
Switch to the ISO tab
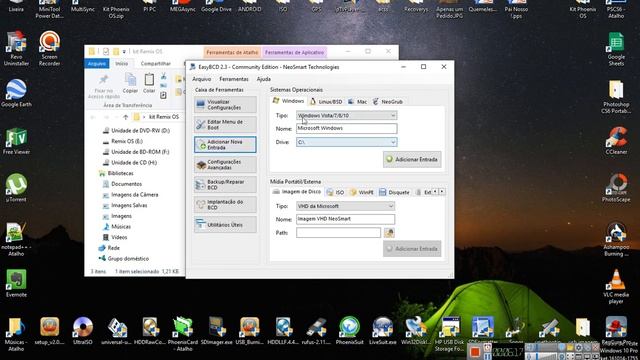pos(336,192)
